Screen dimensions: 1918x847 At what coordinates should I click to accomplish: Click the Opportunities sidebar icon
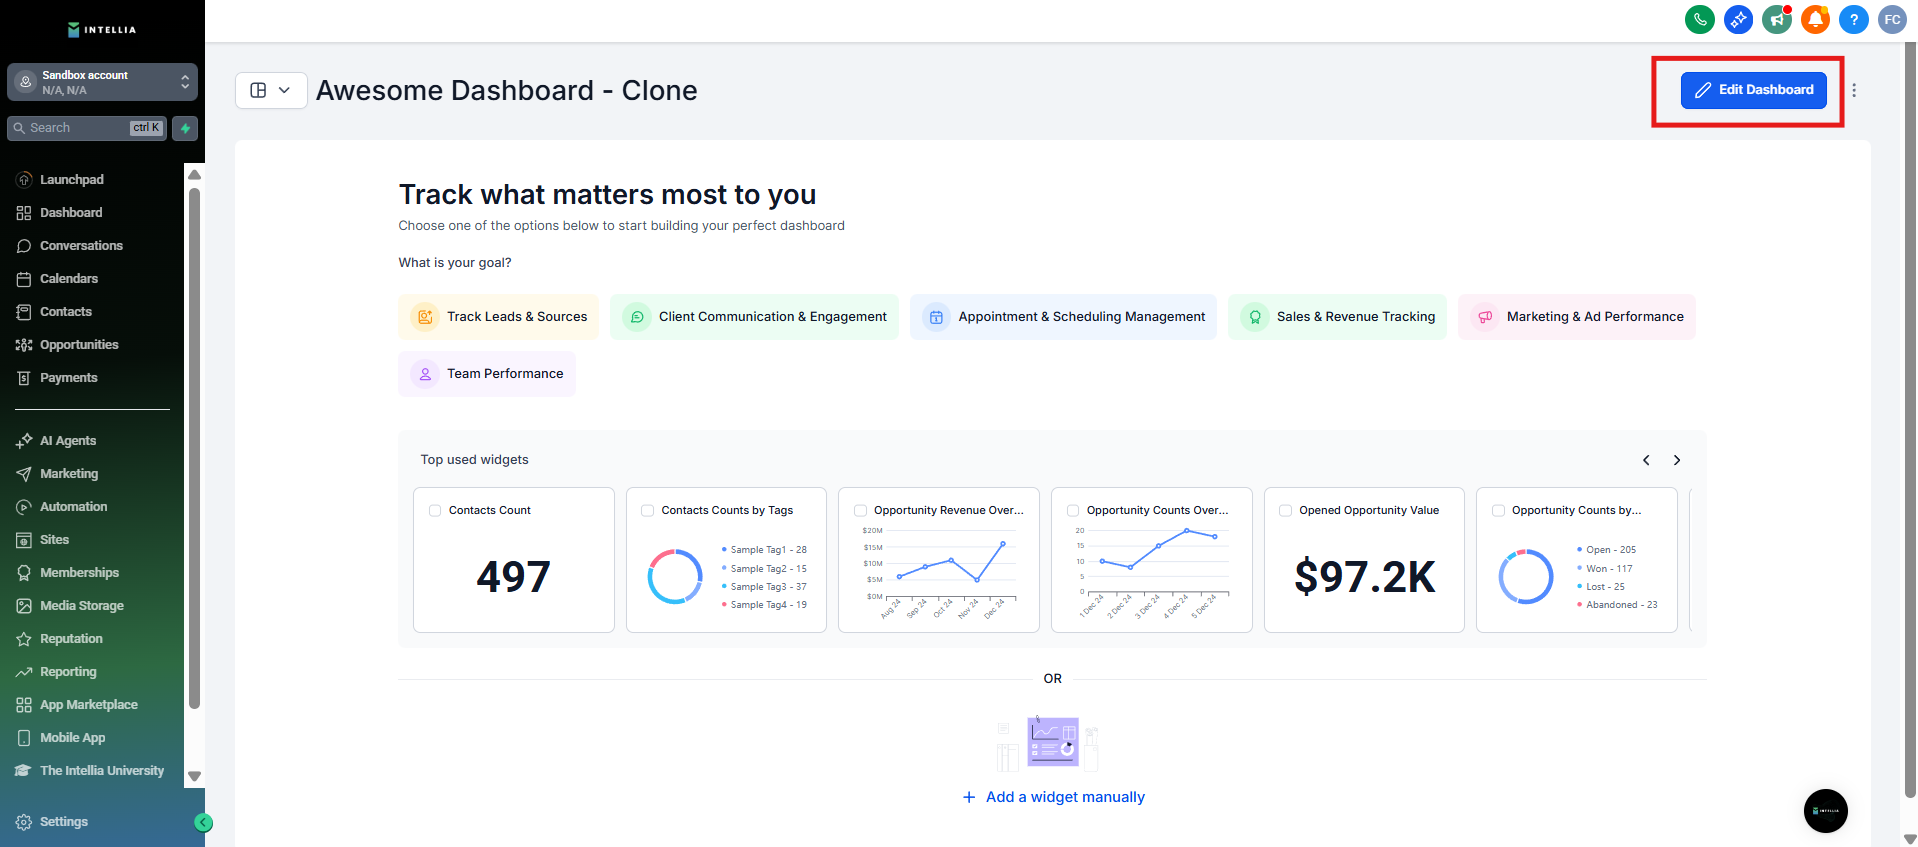24,345
